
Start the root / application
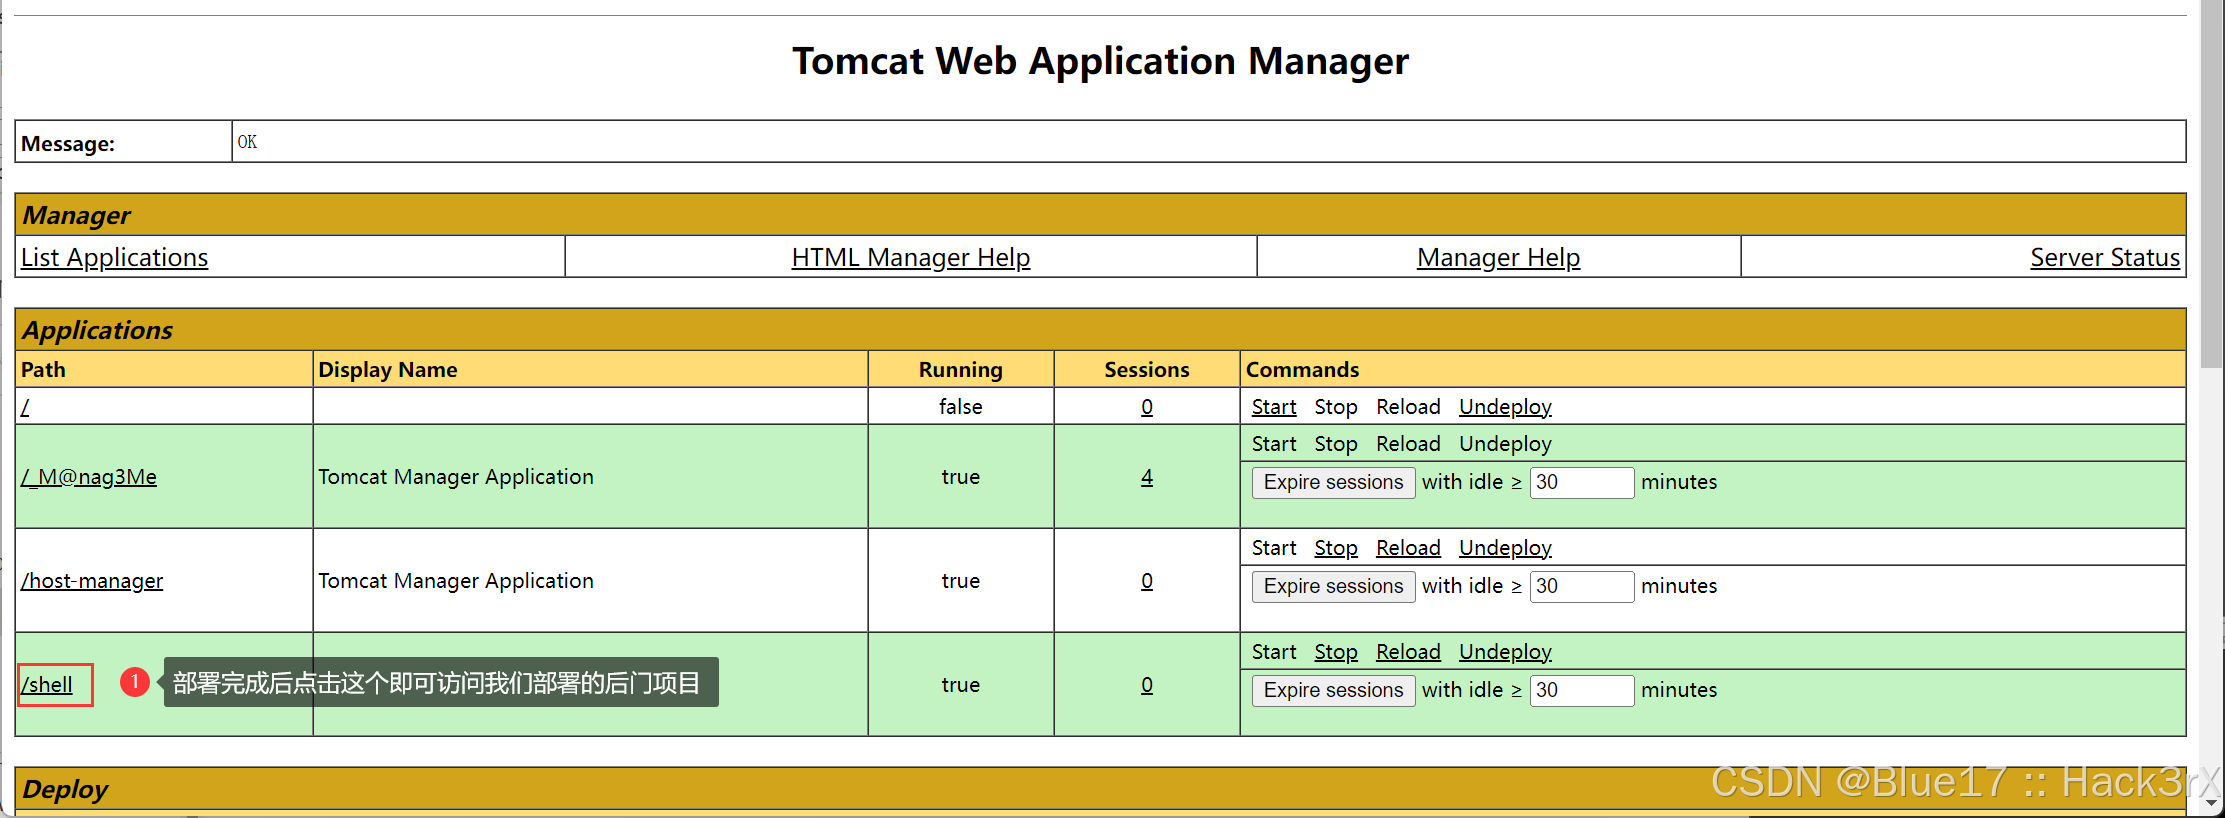[1273, 407]
